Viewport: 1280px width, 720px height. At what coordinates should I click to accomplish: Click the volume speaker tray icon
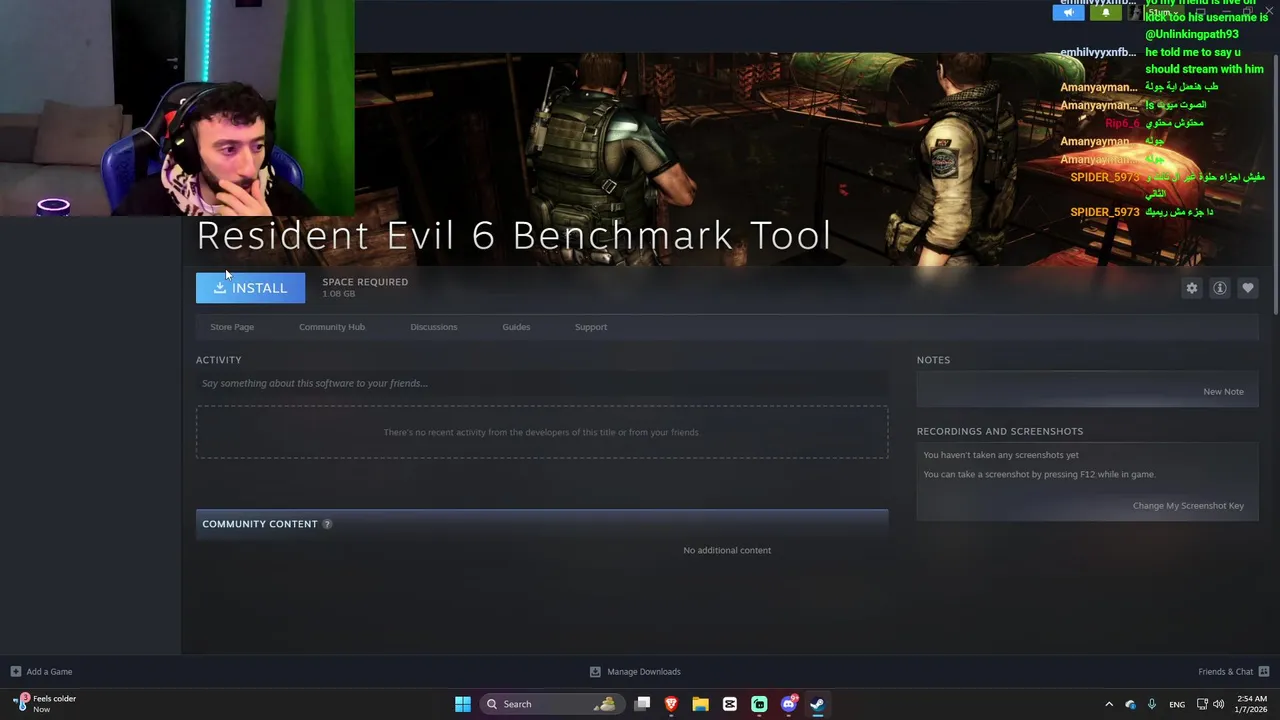click(1218, 704)
